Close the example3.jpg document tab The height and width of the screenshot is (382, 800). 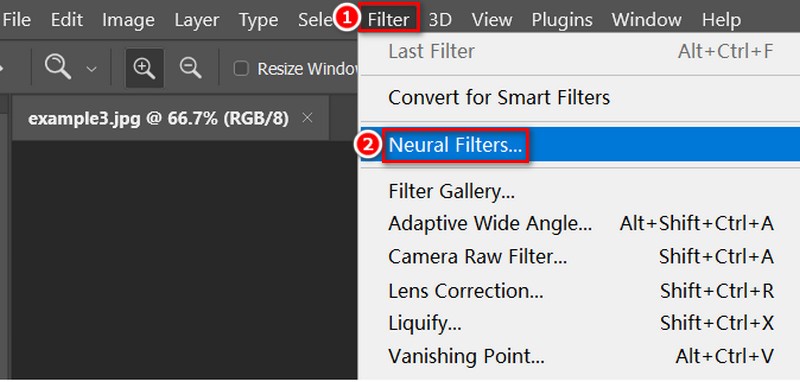coord(307,118)
